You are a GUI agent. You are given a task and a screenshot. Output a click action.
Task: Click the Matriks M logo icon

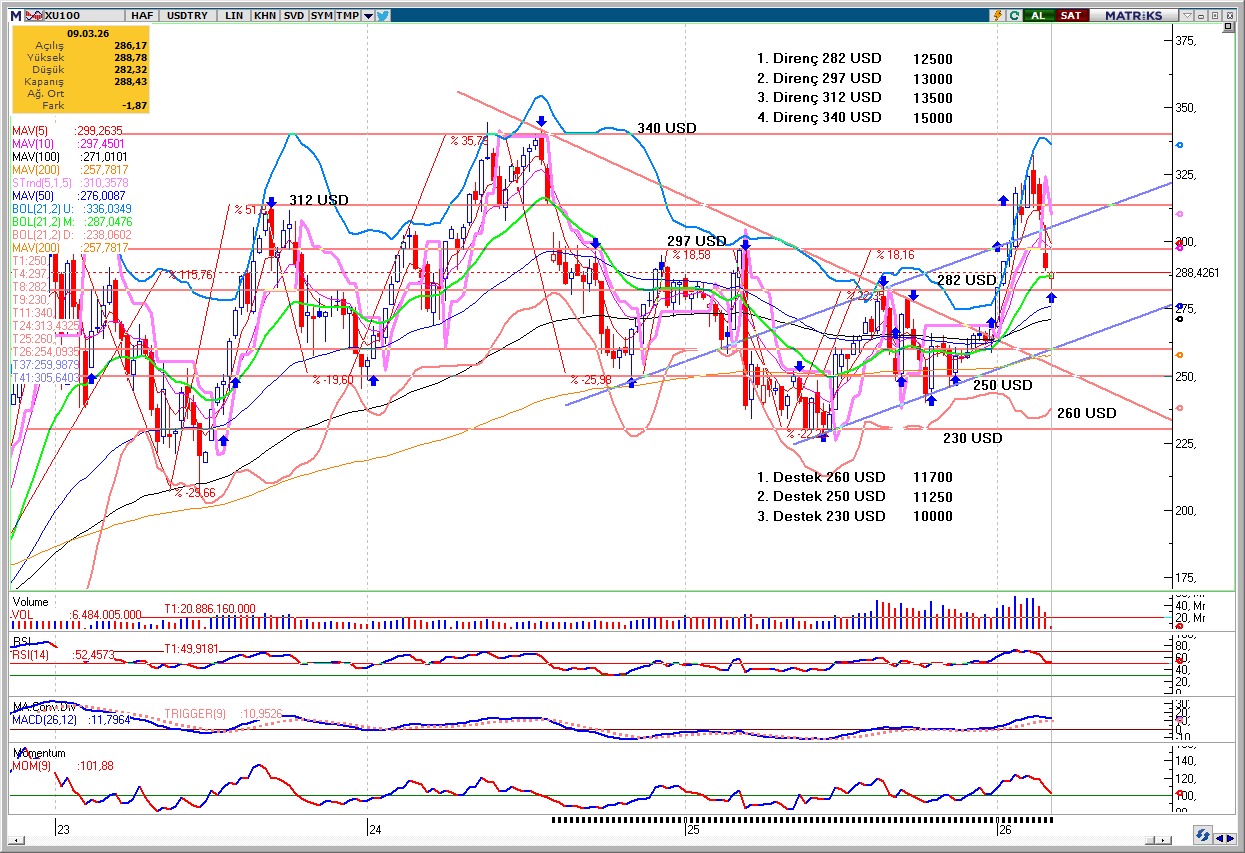click(x=15, y=16)
